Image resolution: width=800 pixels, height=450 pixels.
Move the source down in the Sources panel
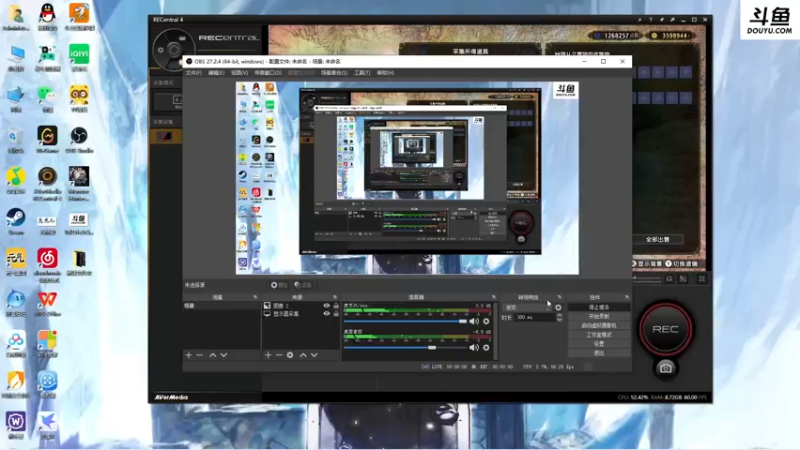pos(314,355)
